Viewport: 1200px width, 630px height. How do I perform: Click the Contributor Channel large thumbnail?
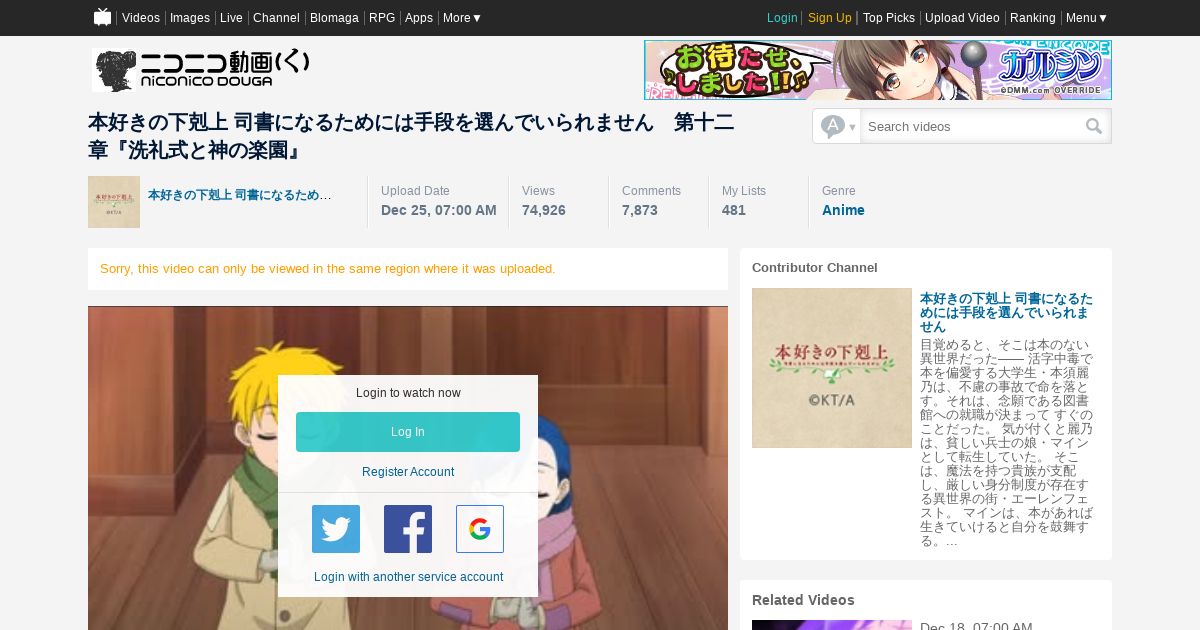point(832,368)
